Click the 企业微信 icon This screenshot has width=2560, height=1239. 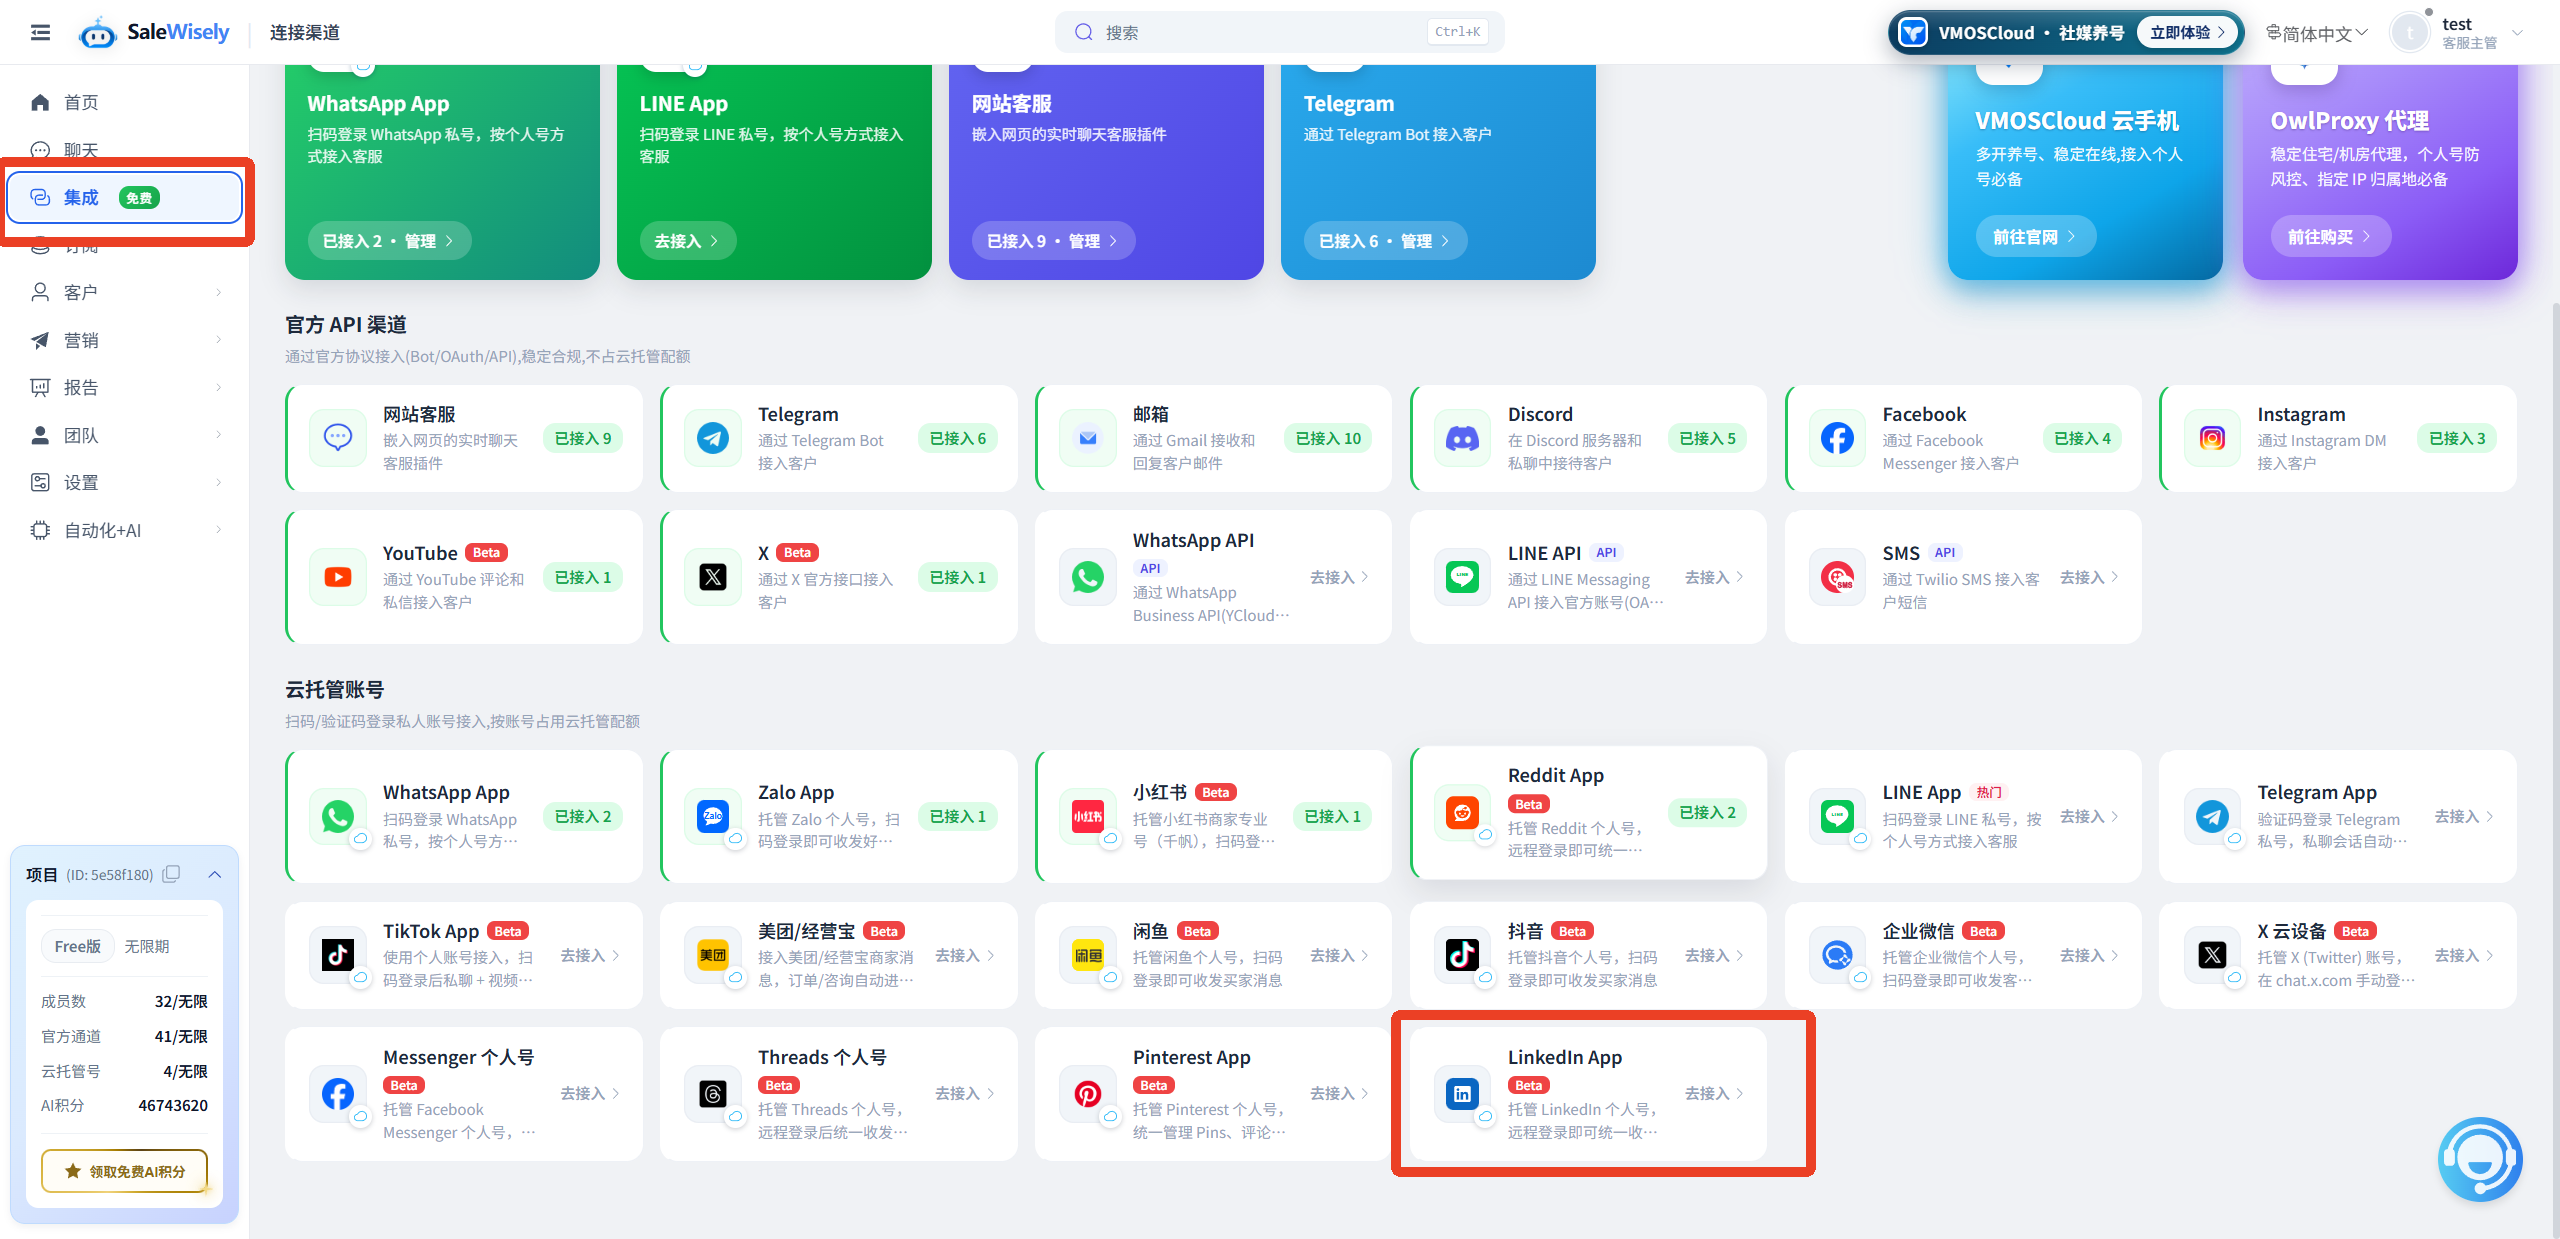coord(1837,955)
